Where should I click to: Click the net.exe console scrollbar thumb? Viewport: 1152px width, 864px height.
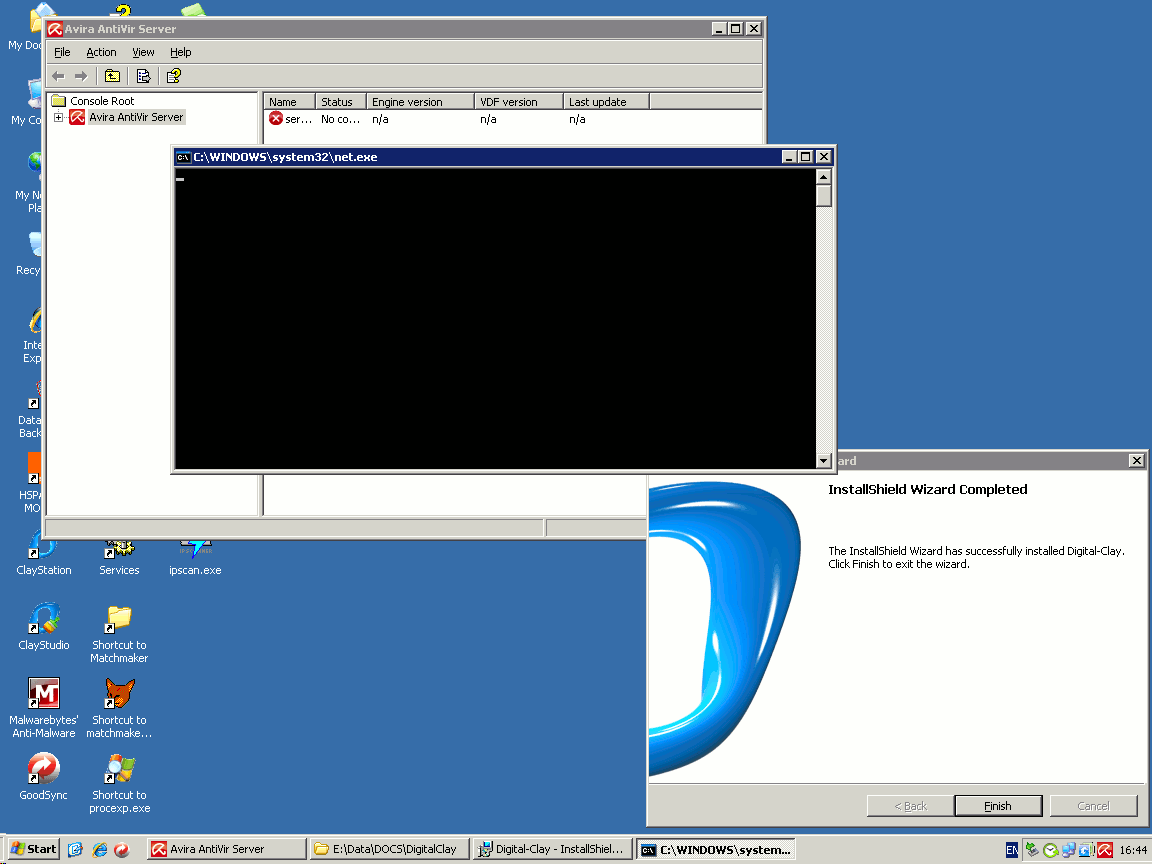[824, 196]
